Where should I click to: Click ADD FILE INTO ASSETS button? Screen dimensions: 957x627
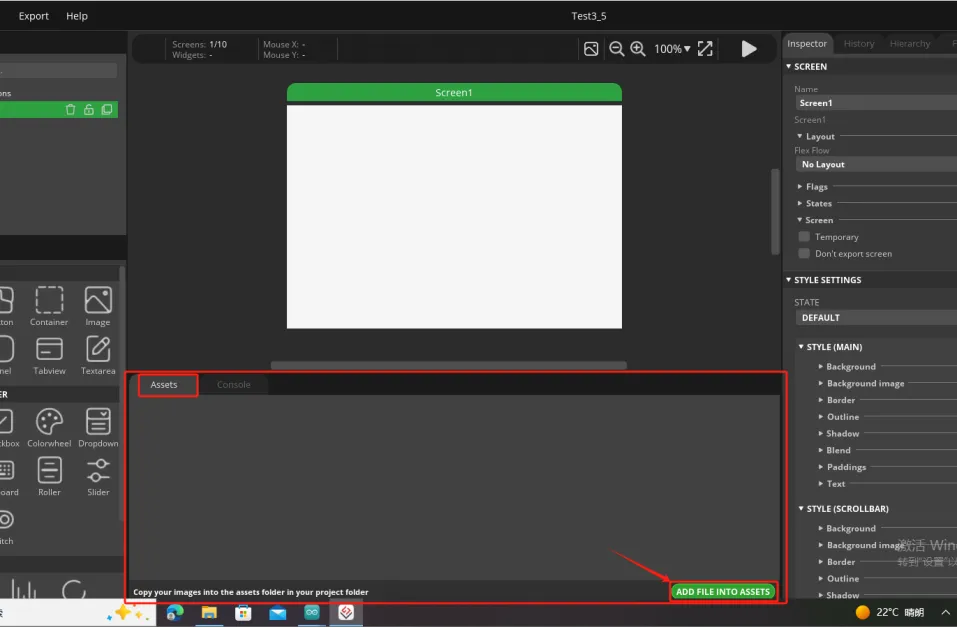pyautogui.click(x=723, y=592)
